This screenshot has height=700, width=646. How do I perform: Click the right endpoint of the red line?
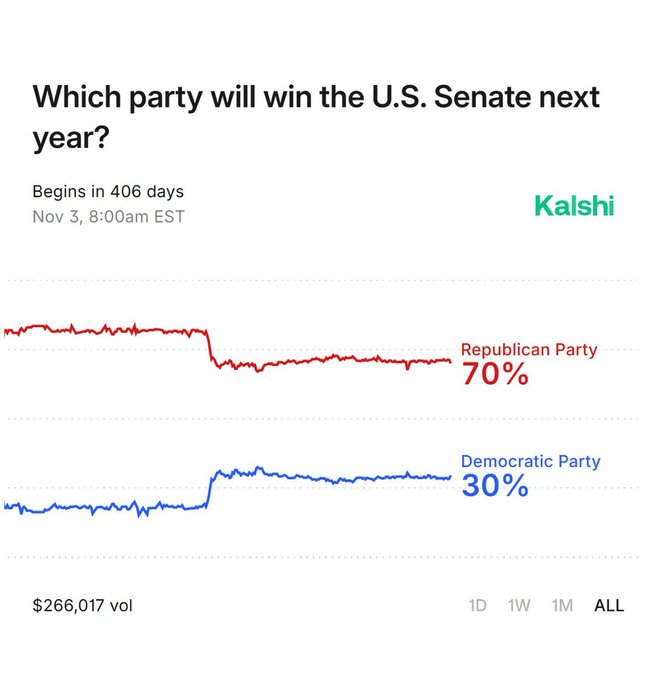coord(450,361)
